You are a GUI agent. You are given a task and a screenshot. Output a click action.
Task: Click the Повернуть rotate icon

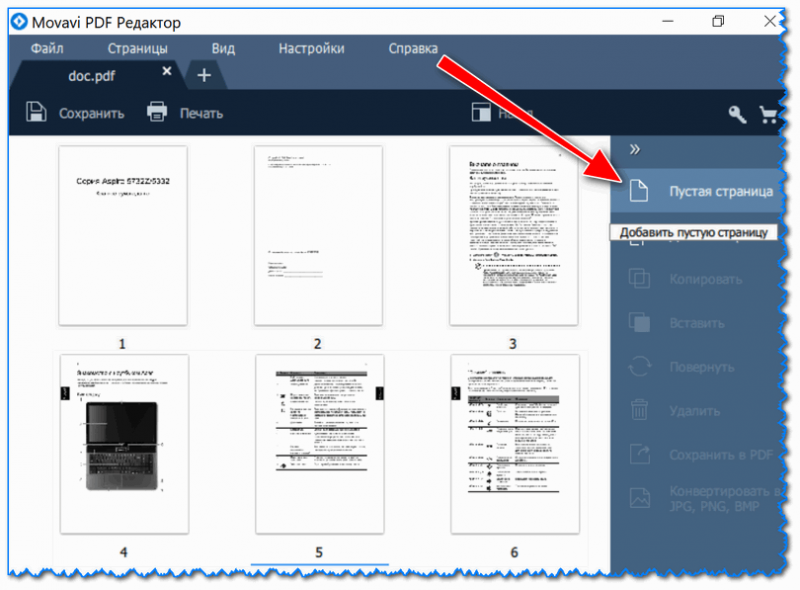point(639,366)
